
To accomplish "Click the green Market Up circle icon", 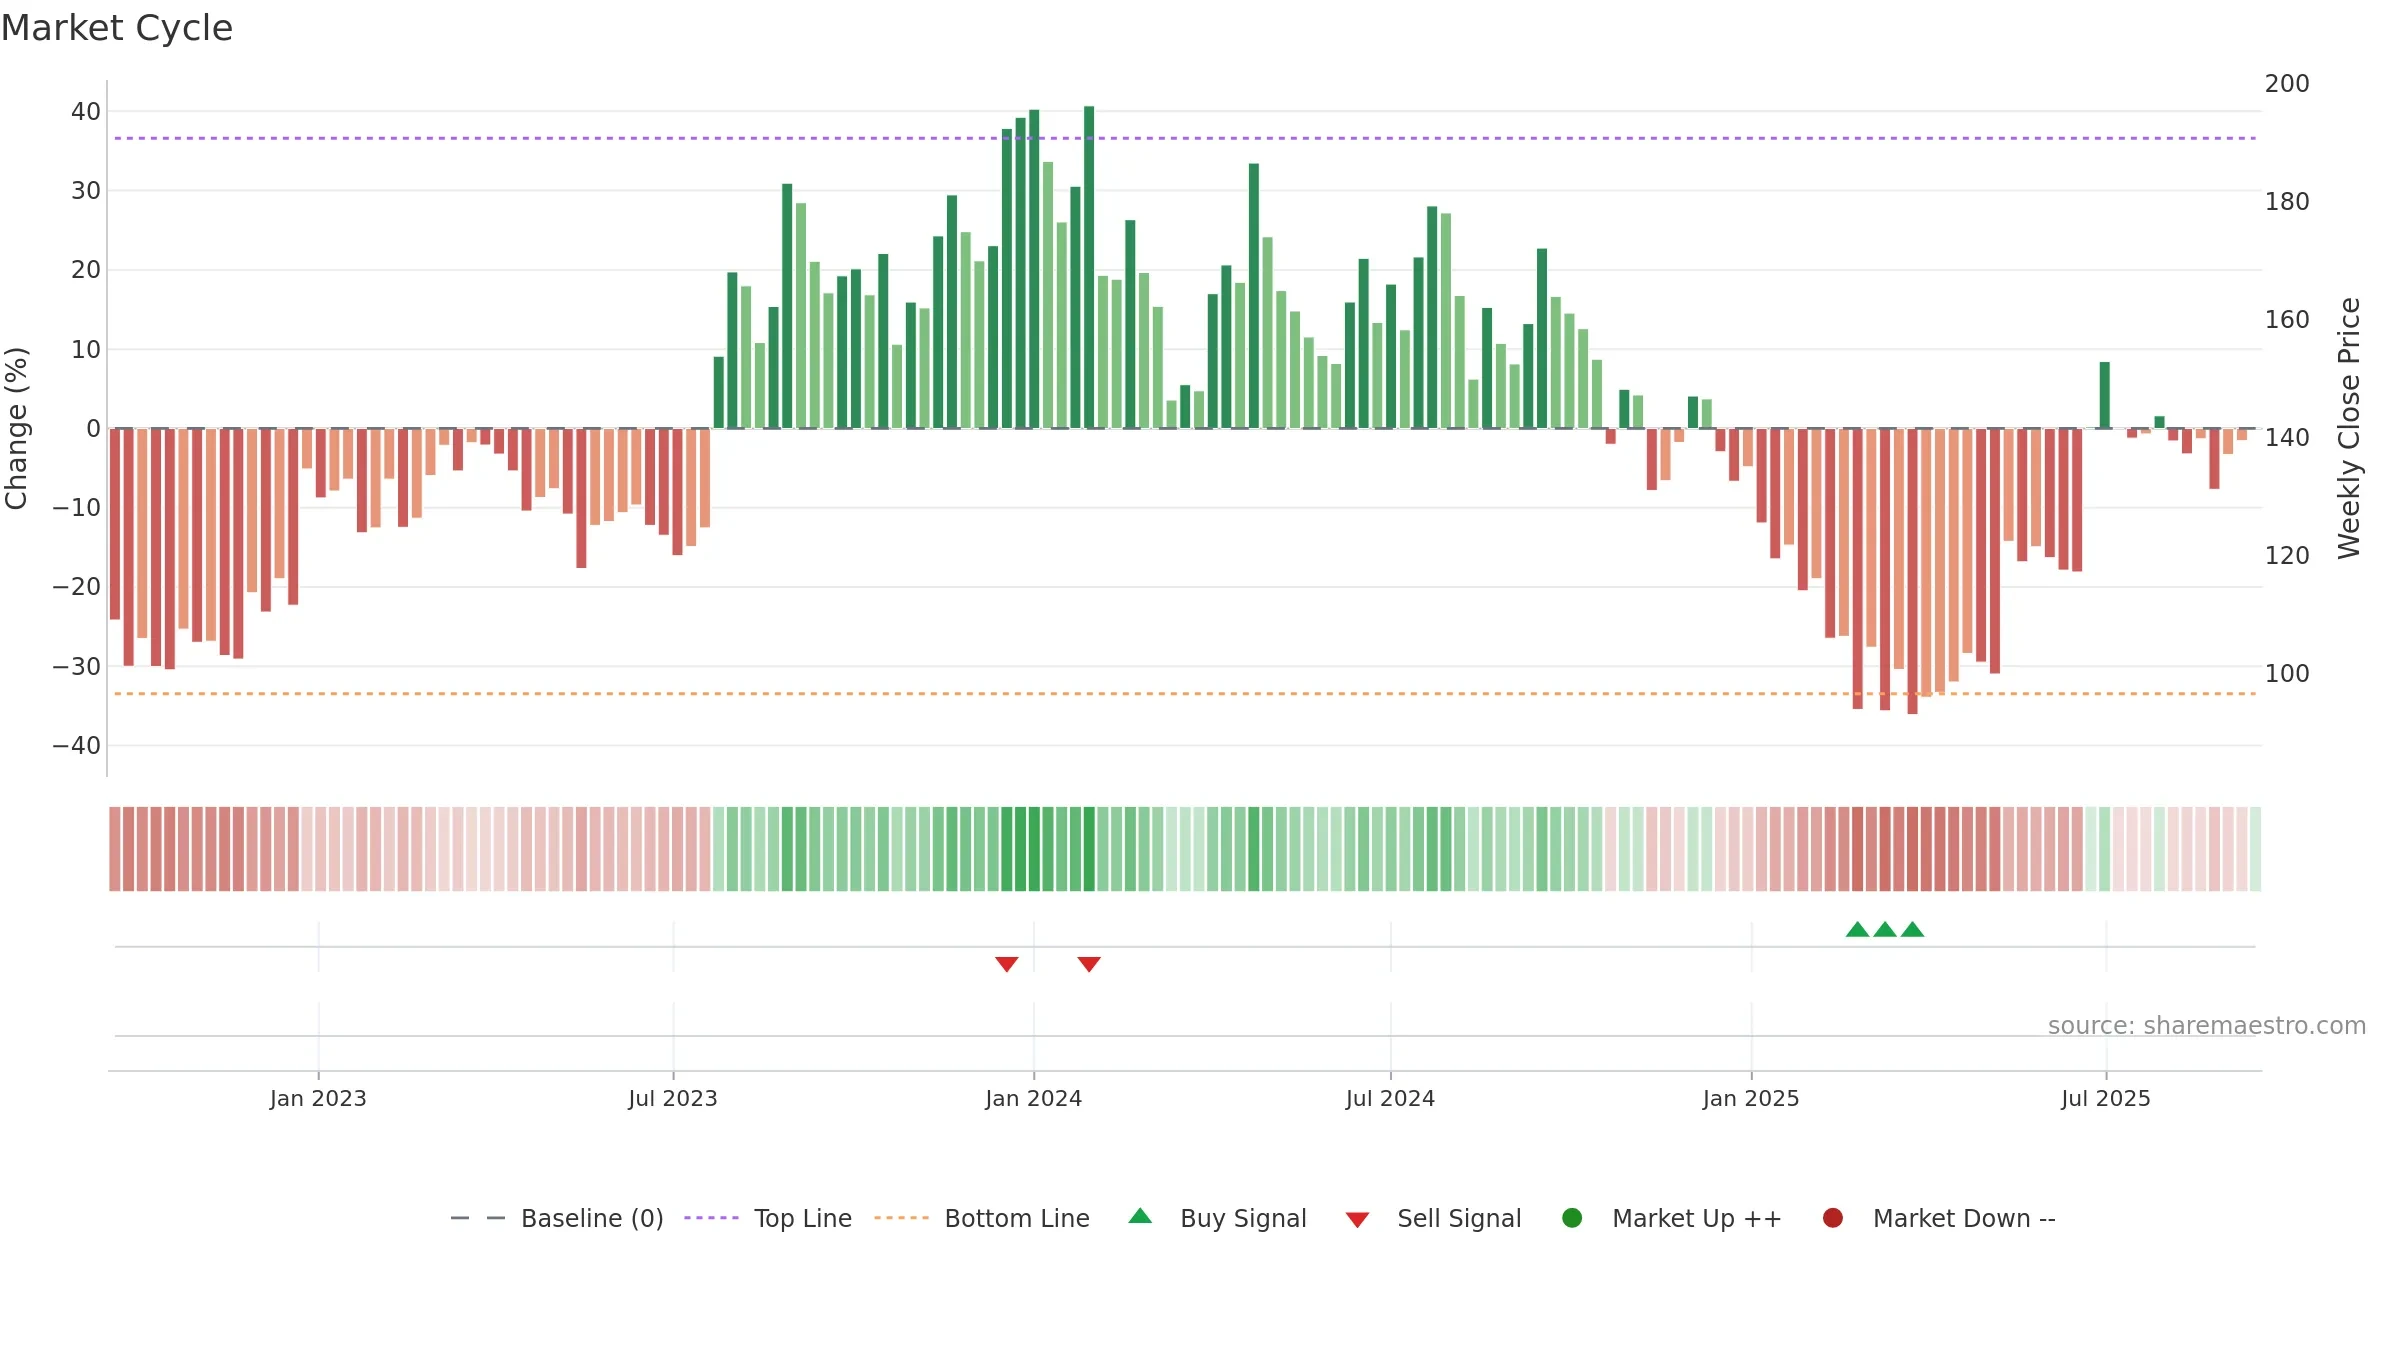I will click(1572, 1218).
